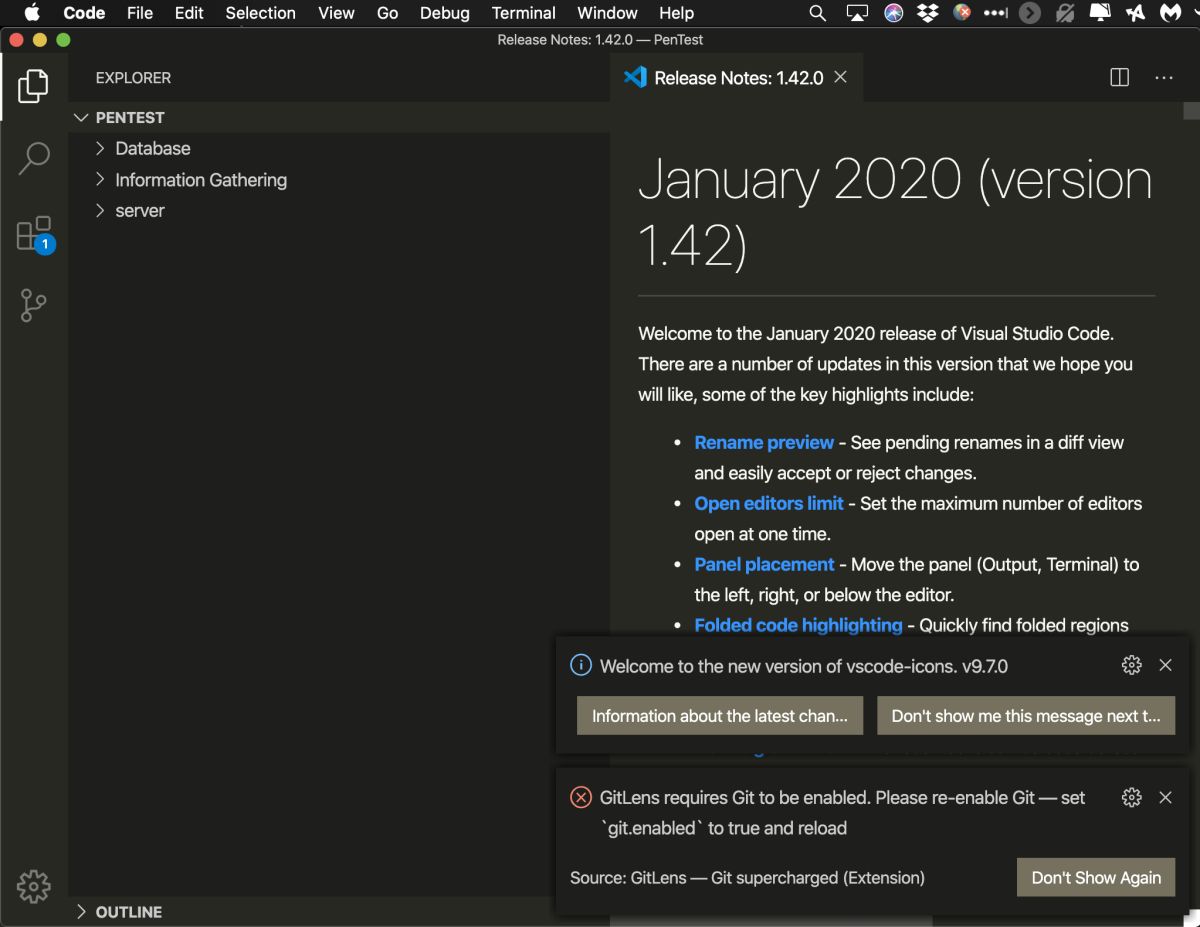Split the editor to the right
This screenshot has height=927, width=1200.
point(1120,78)
